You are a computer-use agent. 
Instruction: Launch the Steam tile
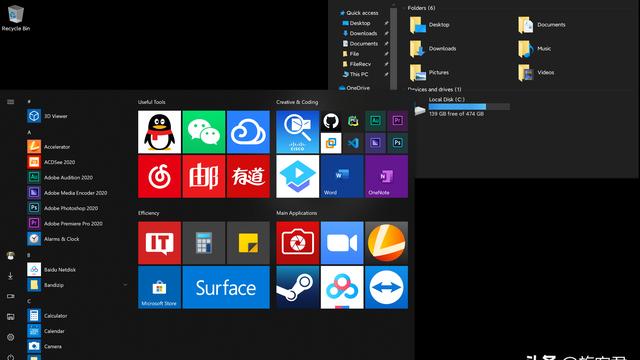coord(298,287)
